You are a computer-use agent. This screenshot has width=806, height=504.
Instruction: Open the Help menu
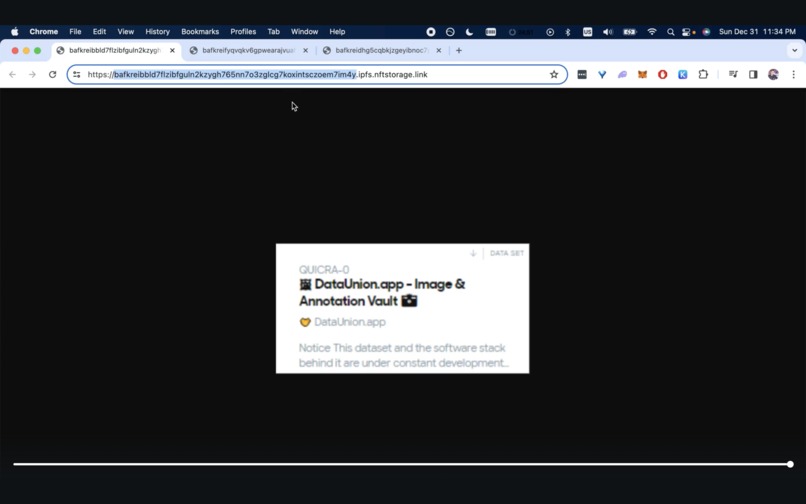pyautogui.click(x=337, y=32)
